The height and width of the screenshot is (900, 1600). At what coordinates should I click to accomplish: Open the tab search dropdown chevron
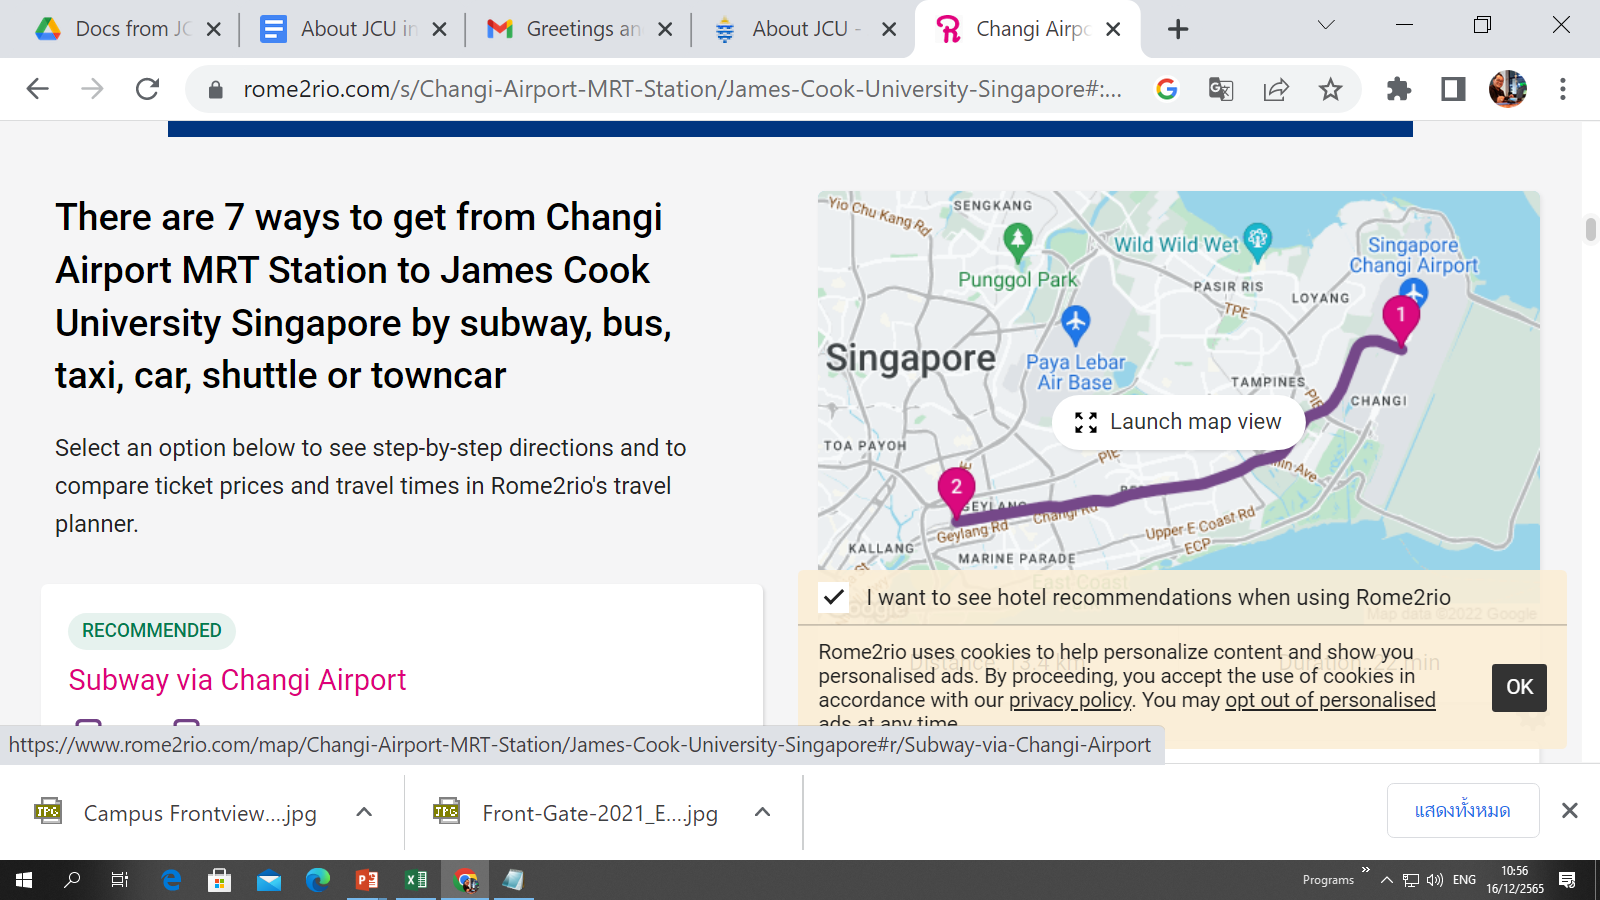(x=1326, y=25)
